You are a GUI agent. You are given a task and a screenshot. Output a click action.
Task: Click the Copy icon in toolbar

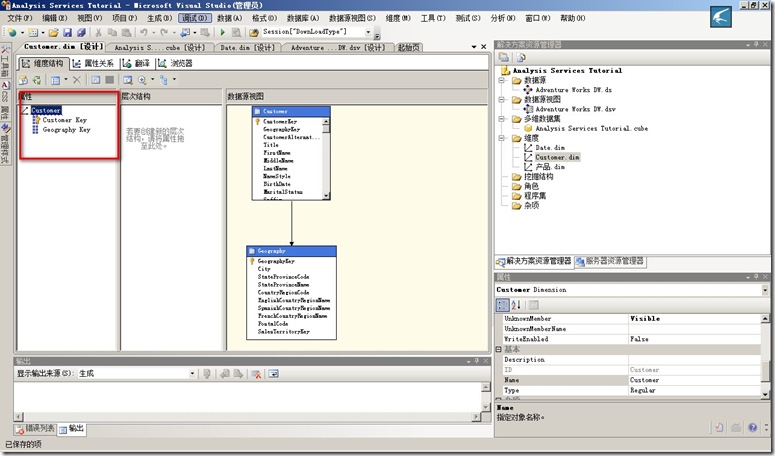(112, 33)
